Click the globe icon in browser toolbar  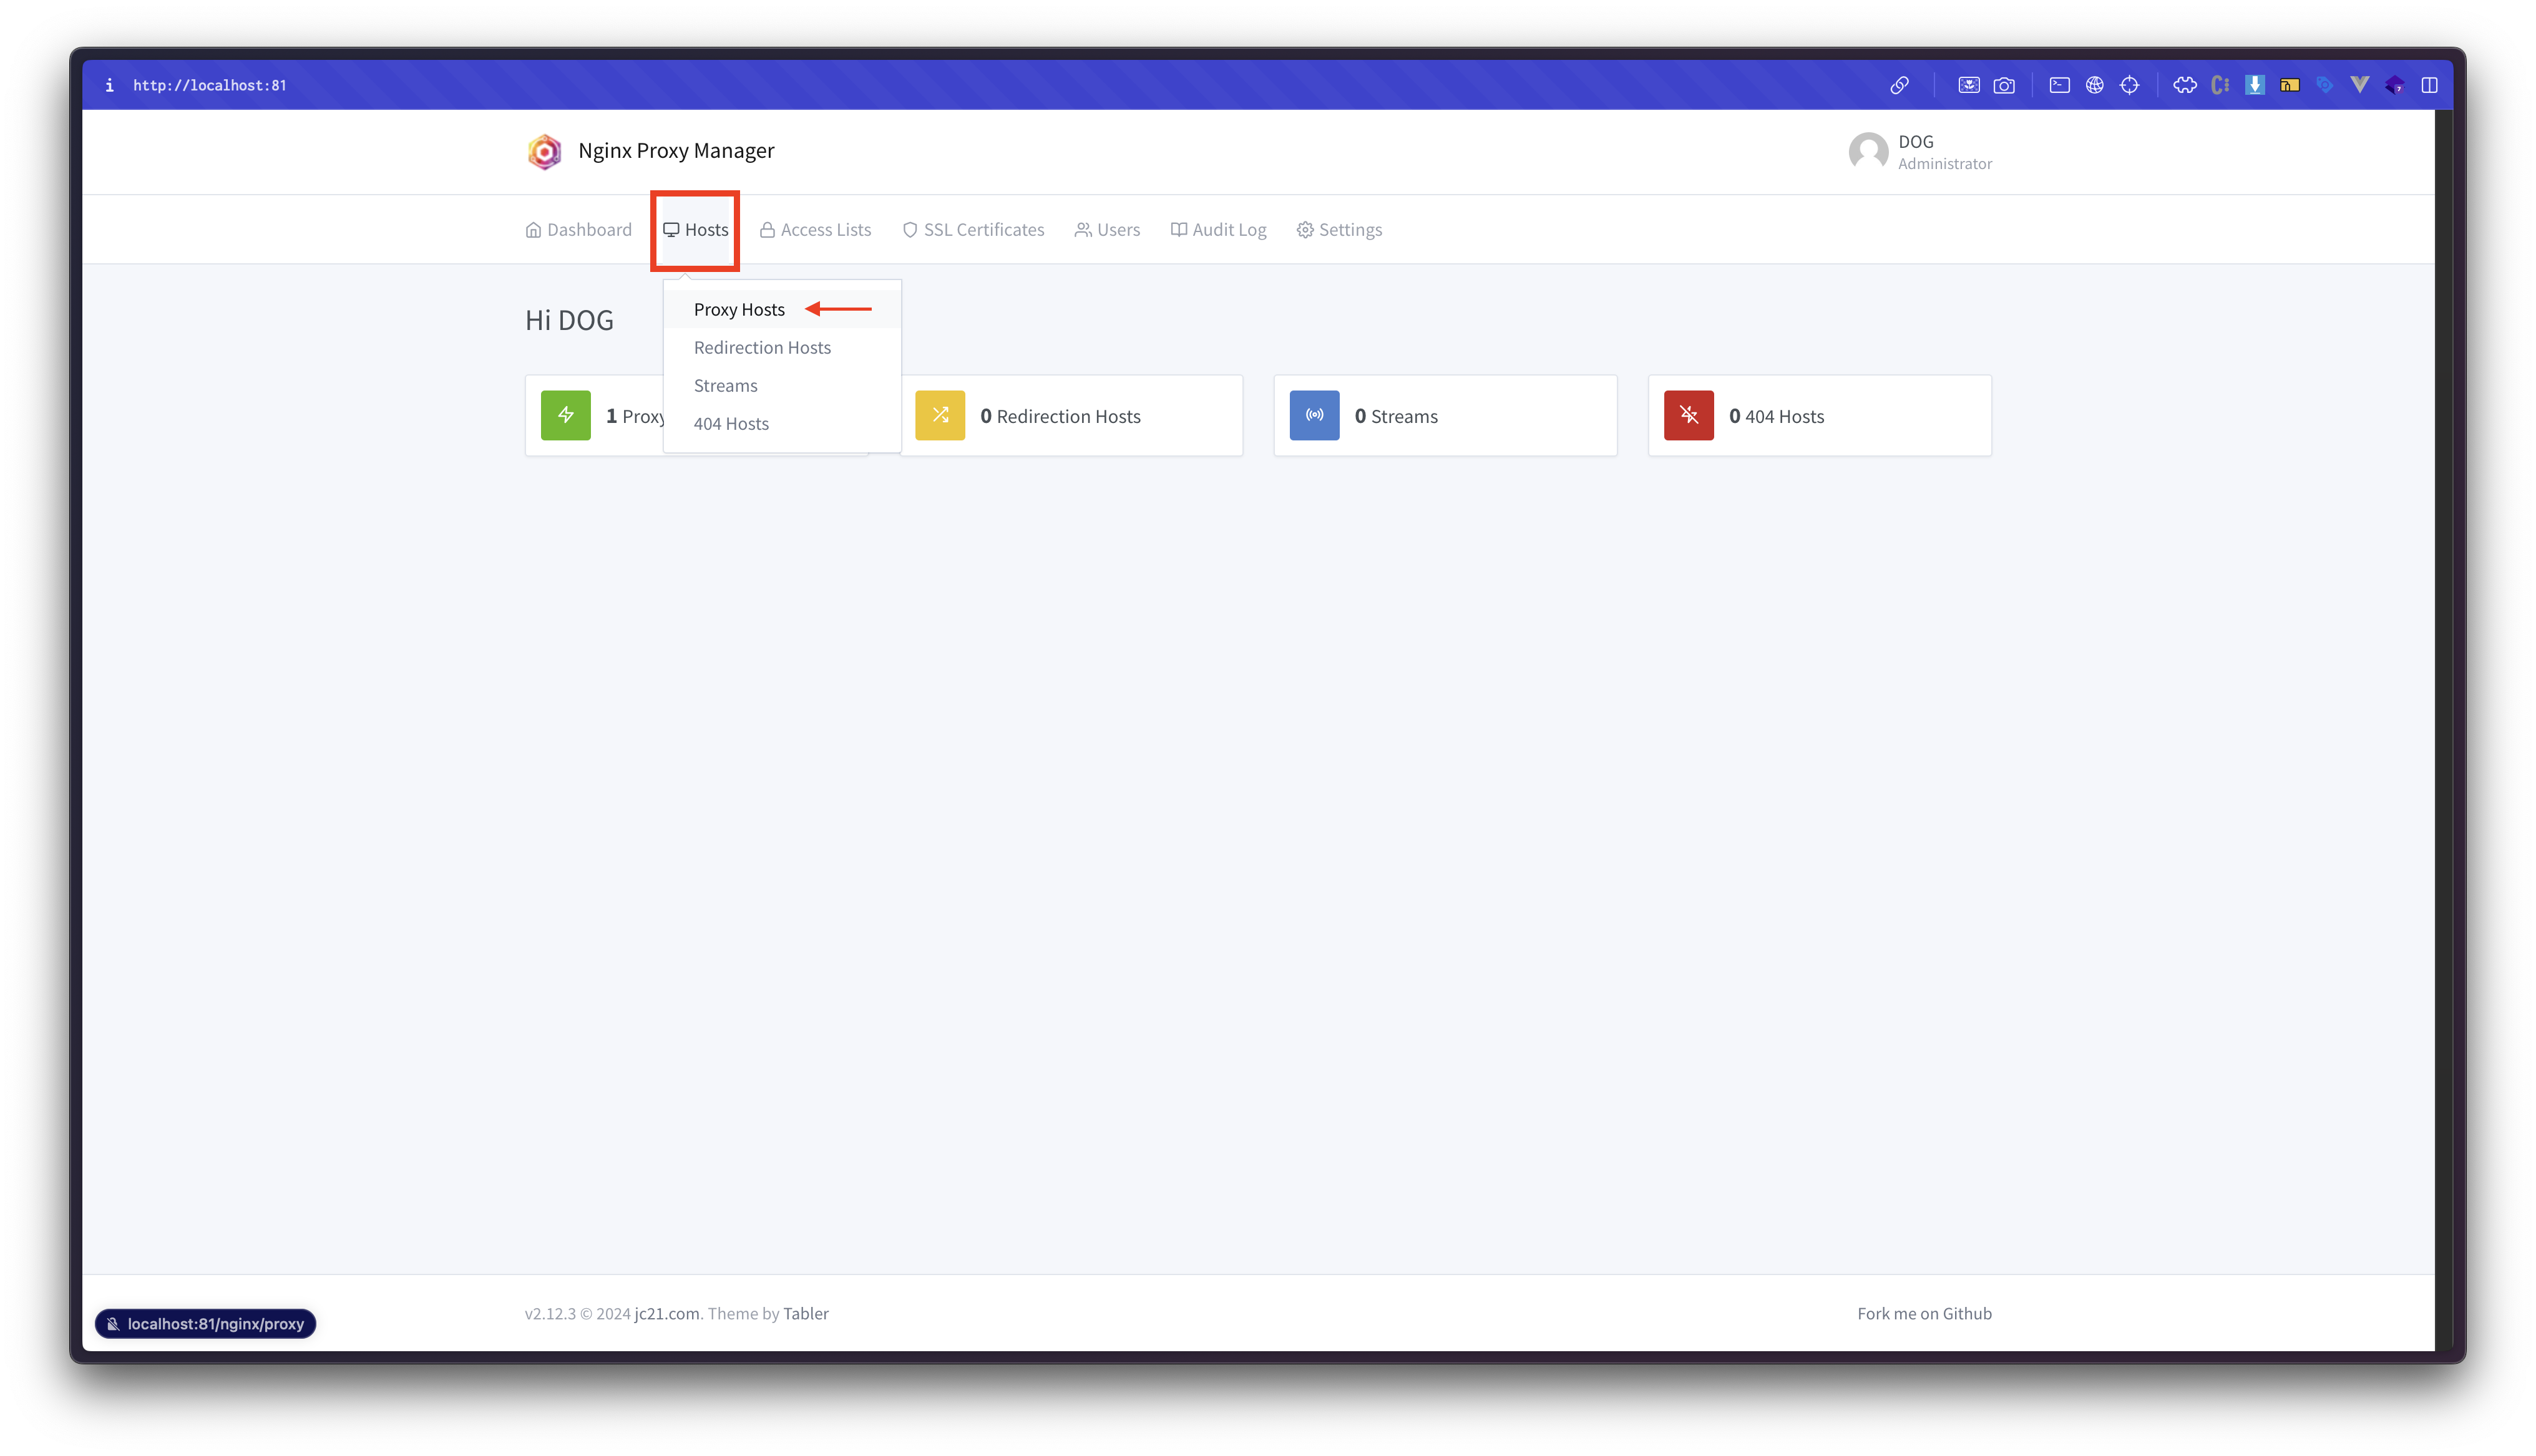2094,85
